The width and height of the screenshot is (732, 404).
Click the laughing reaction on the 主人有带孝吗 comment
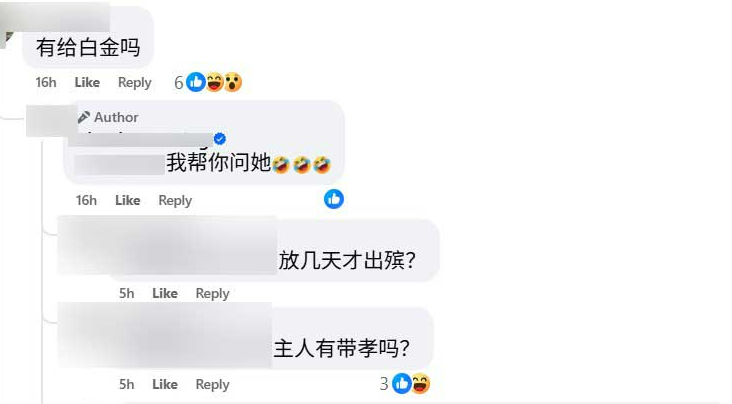(x=421, y=383)
